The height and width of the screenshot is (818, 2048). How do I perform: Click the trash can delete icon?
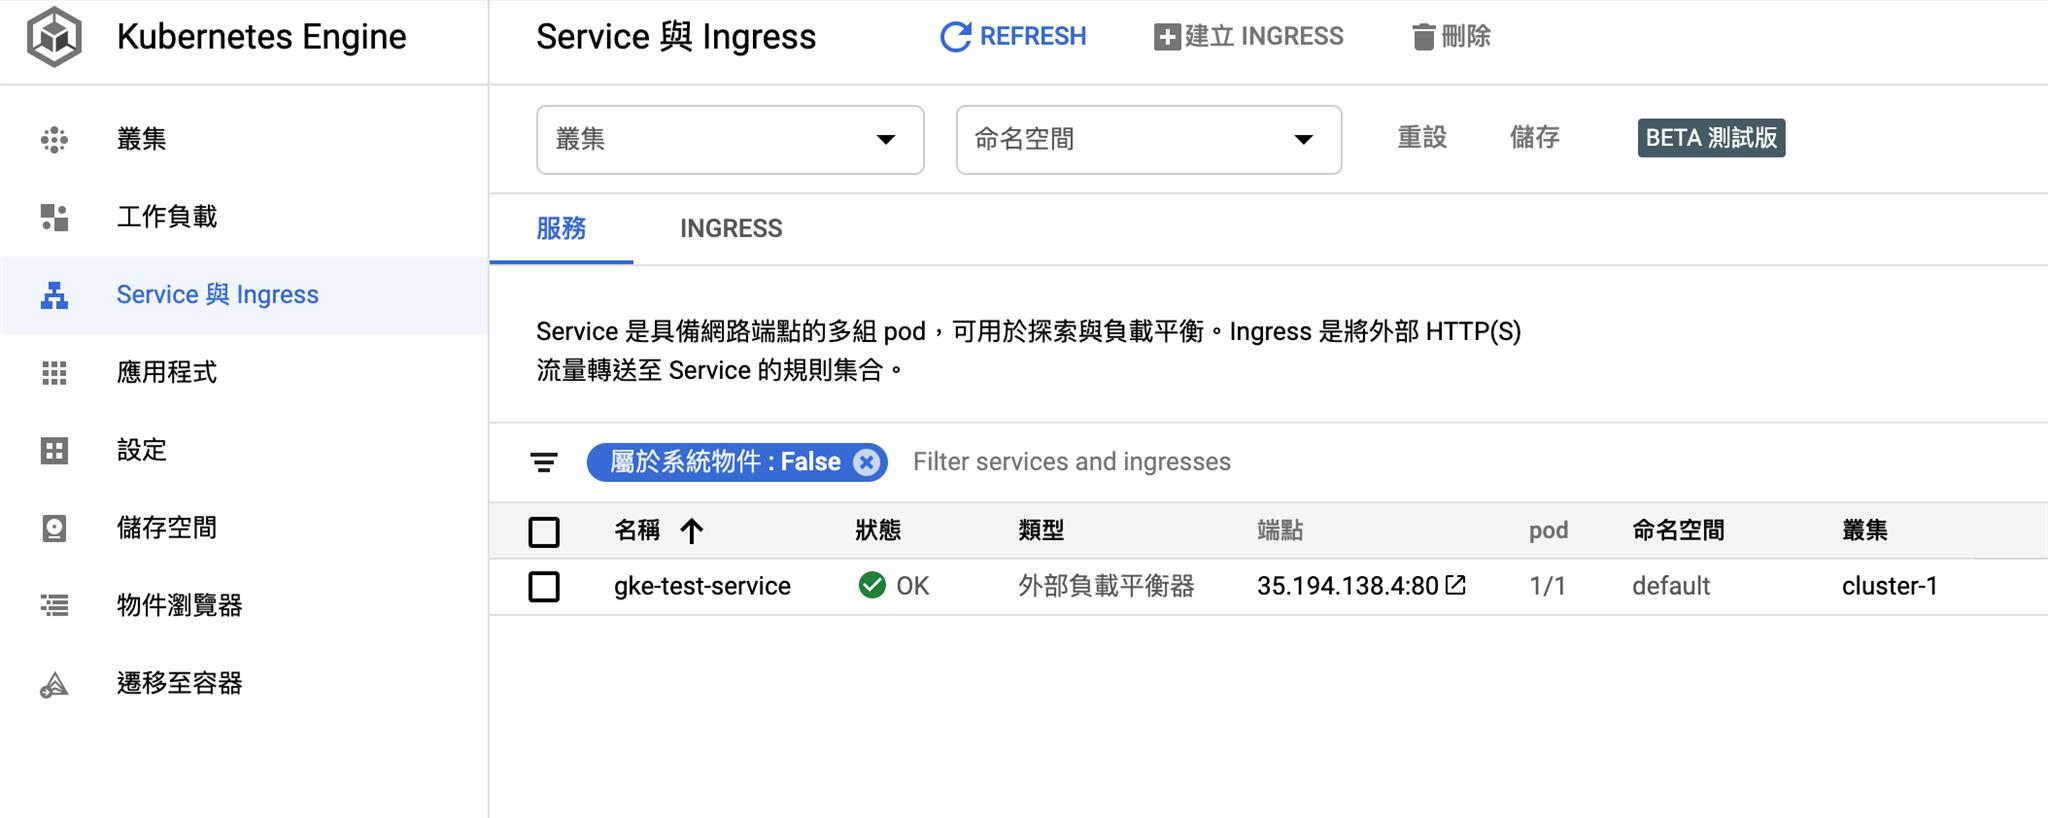(x=1423, y=37)
